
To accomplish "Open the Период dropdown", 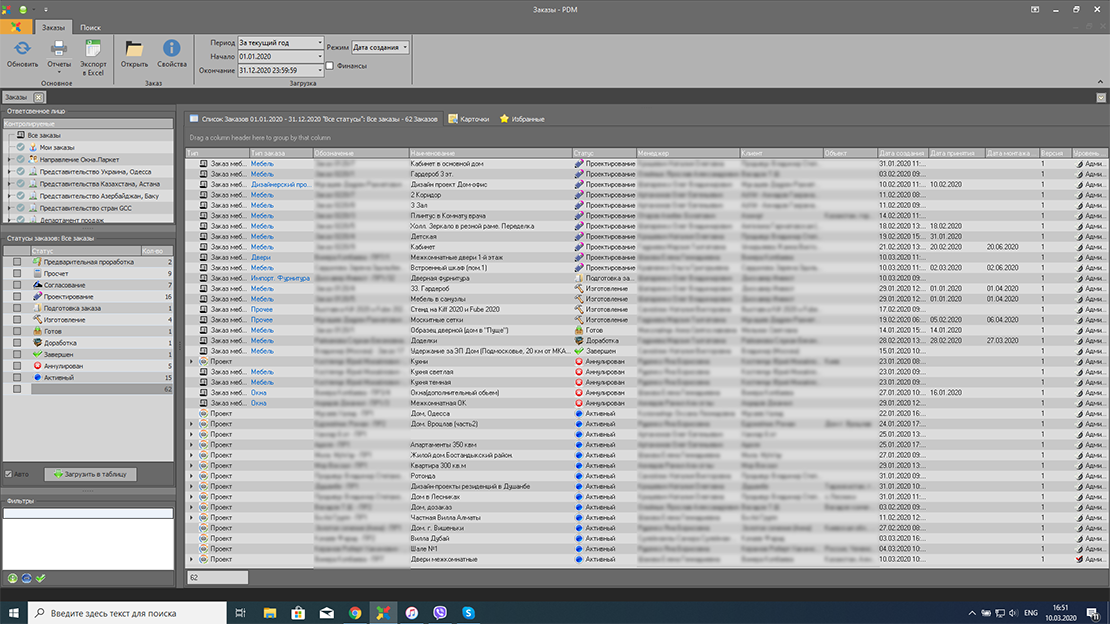I will [319, 42].
